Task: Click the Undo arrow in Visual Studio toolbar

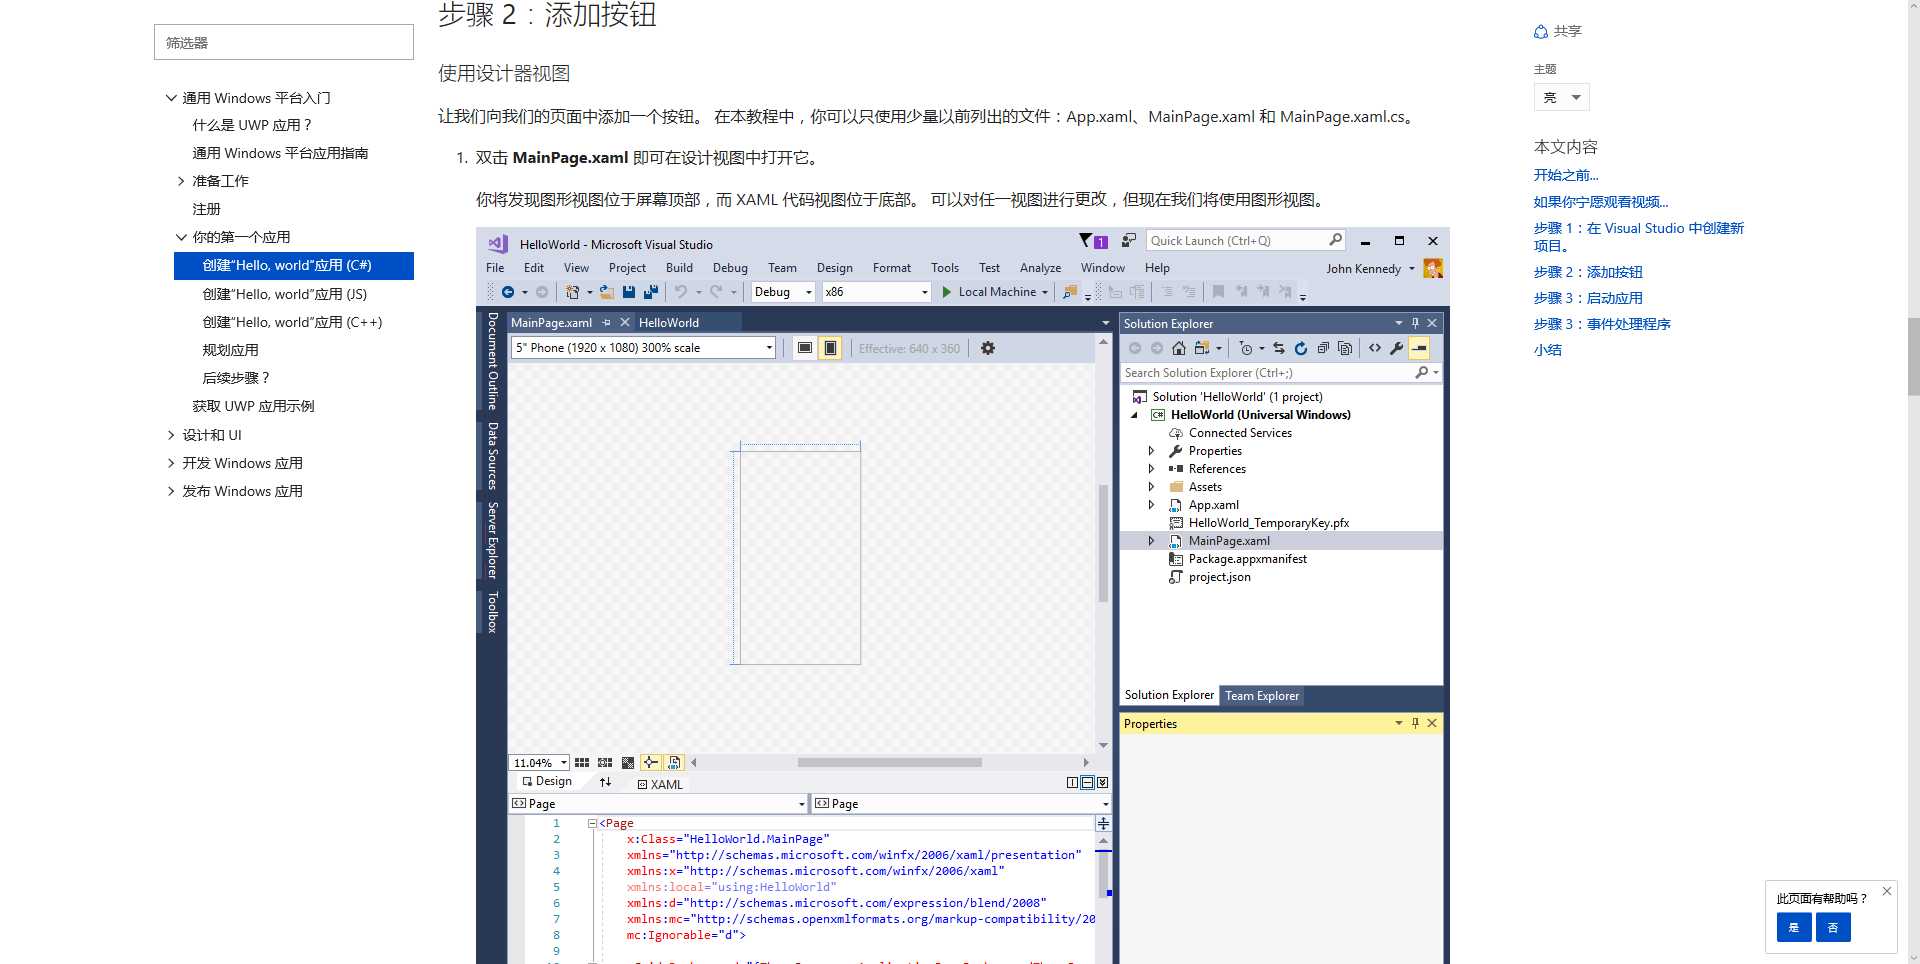Action: pos(681,292)
